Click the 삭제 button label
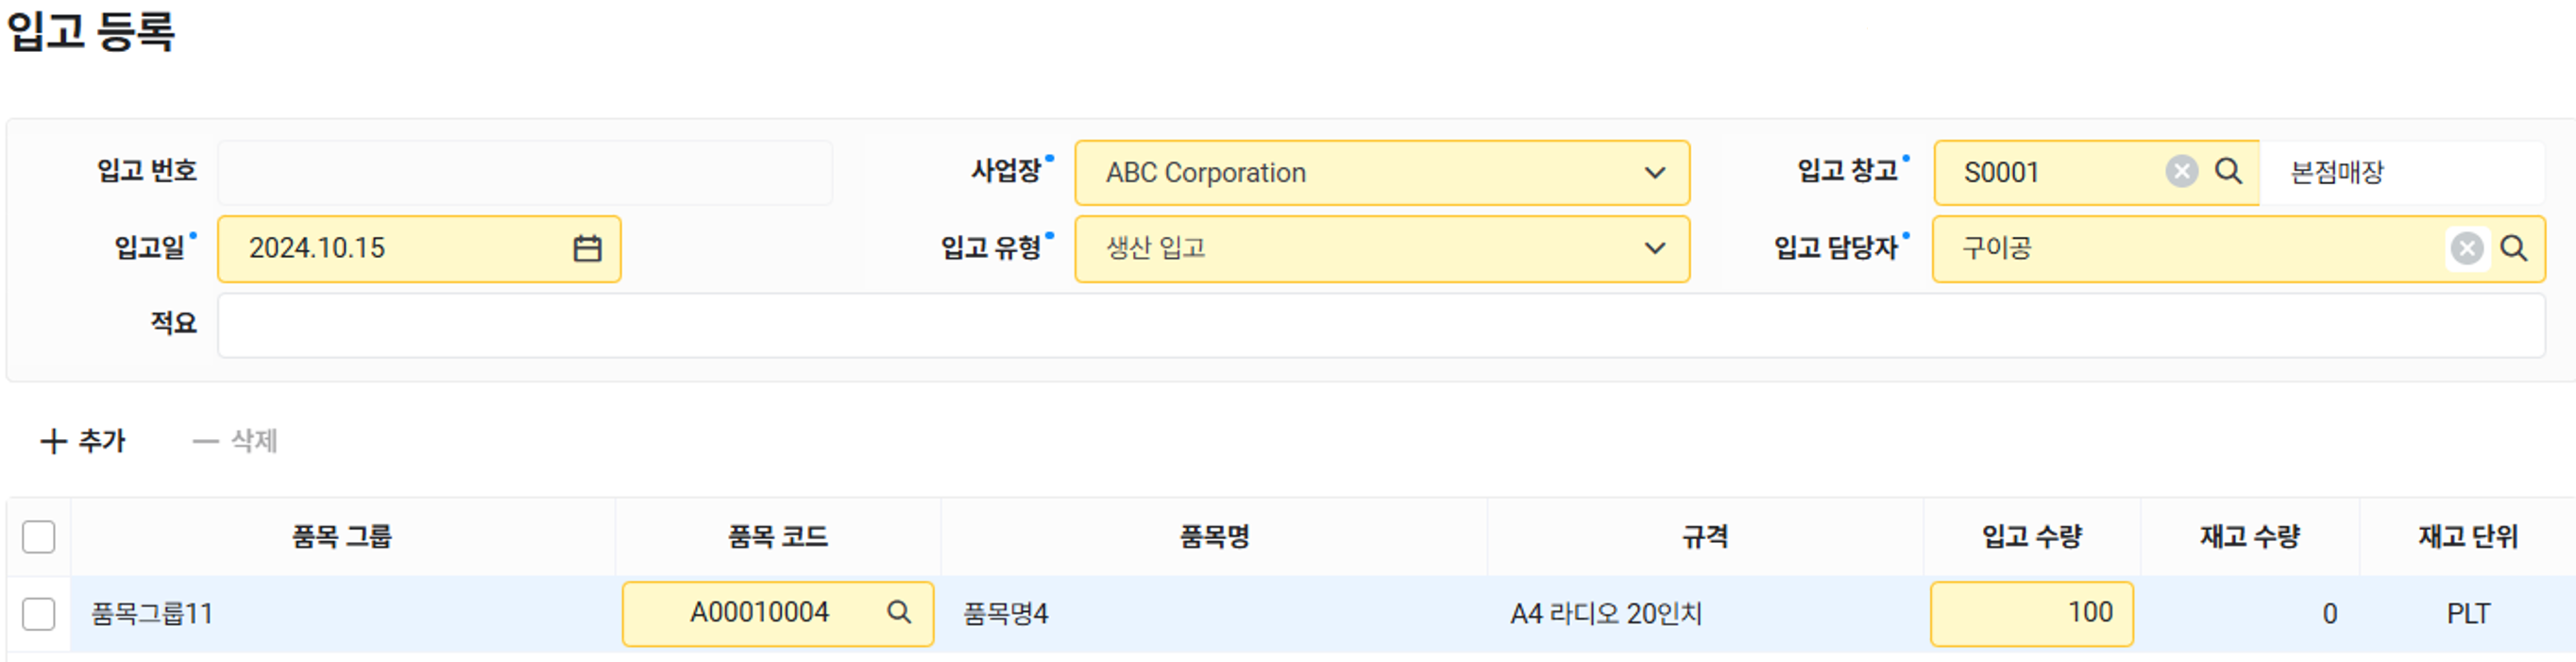2576x662 pixels. pyautogui.click(x=254, y=441)
